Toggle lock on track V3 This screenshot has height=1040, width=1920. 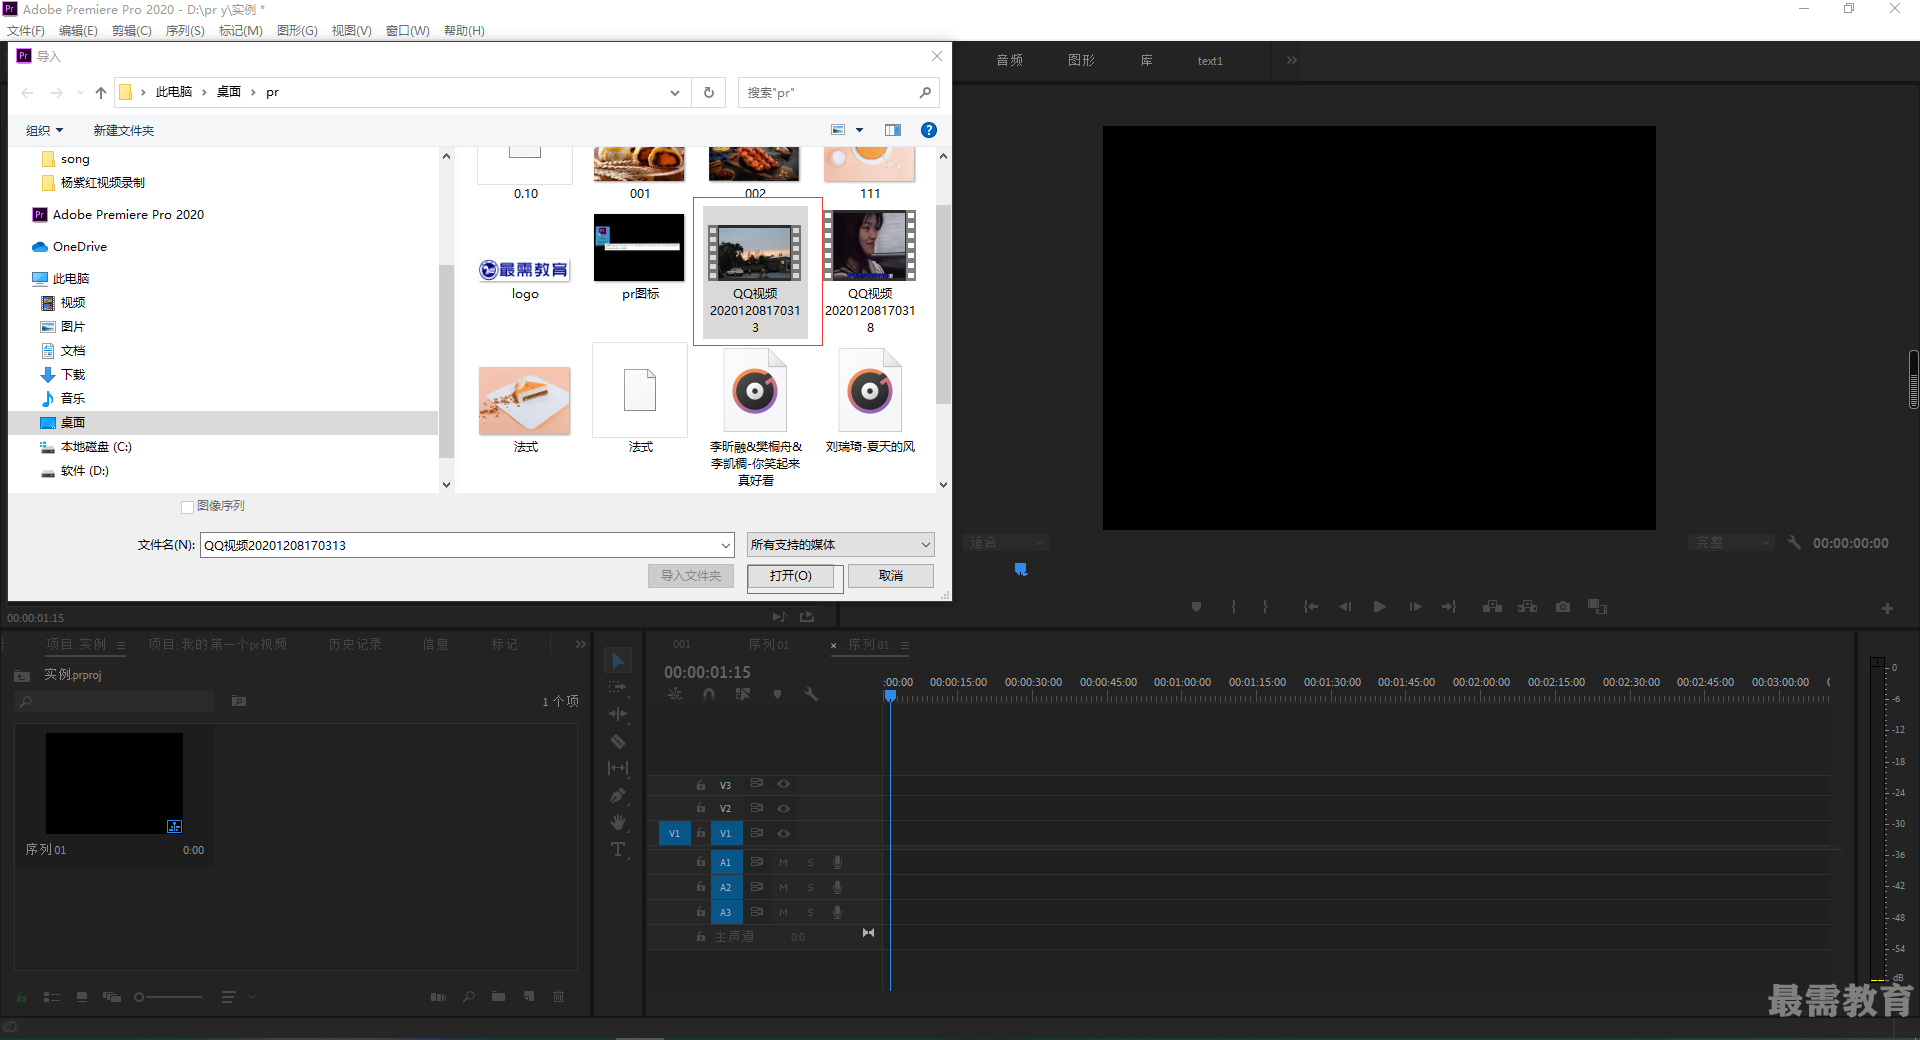coord(701,785)
